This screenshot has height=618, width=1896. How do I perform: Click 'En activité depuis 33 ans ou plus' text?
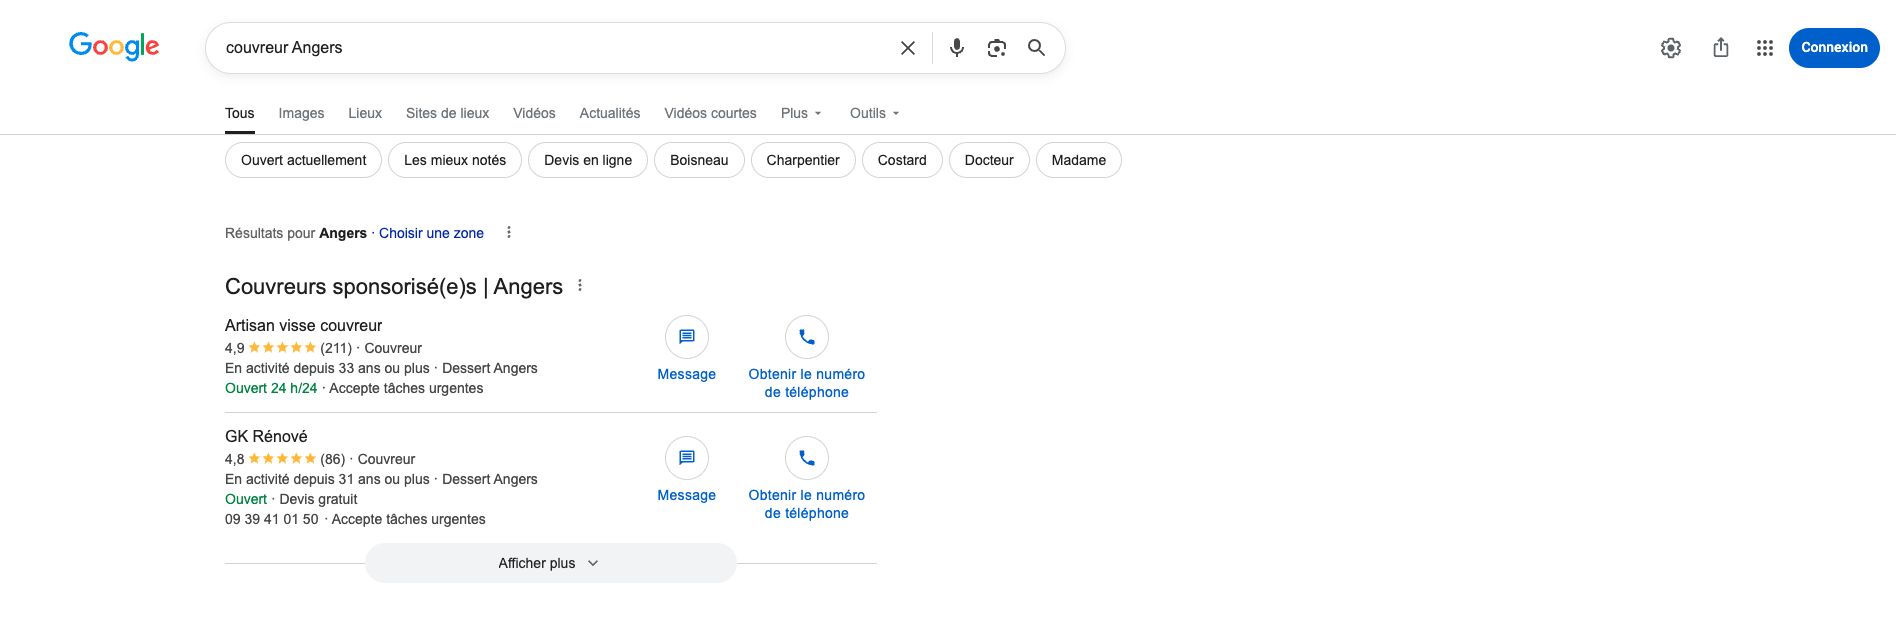click(327, 368)
